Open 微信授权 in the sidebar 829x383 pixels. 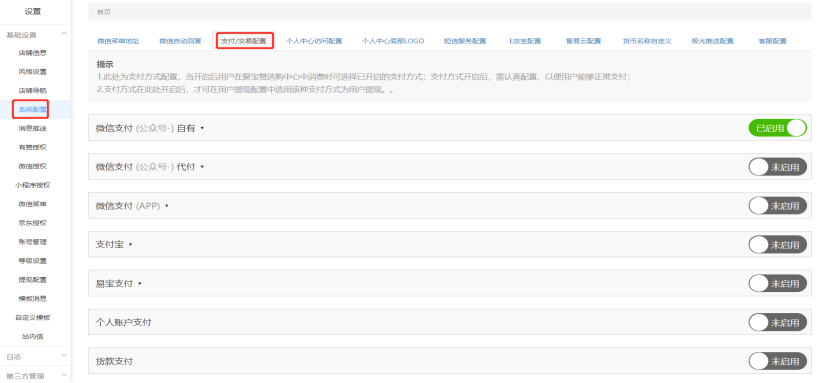click(x=33, y=166)
